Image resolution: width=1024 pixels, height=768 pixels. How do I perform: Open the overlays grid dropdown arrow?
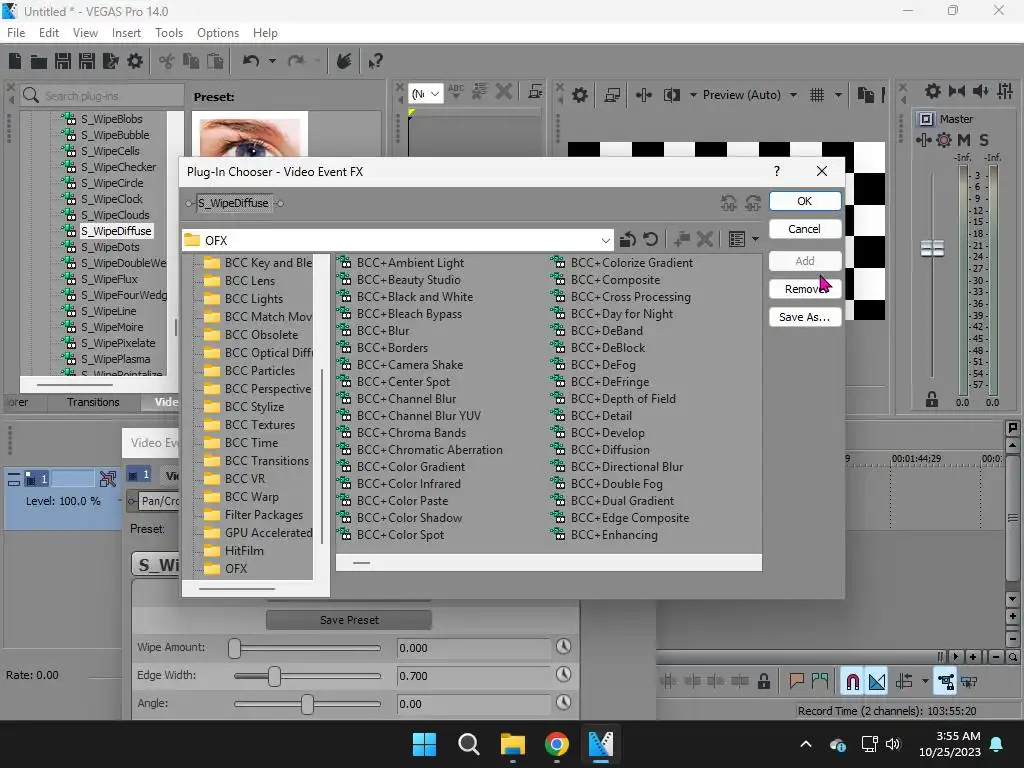click(x=839, y=95)
